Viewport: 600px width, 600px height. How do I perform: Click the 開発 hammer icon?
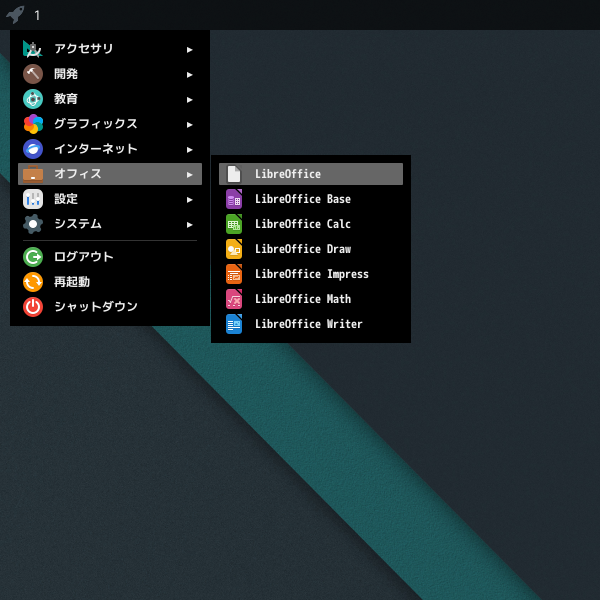(x=33, y=74)
